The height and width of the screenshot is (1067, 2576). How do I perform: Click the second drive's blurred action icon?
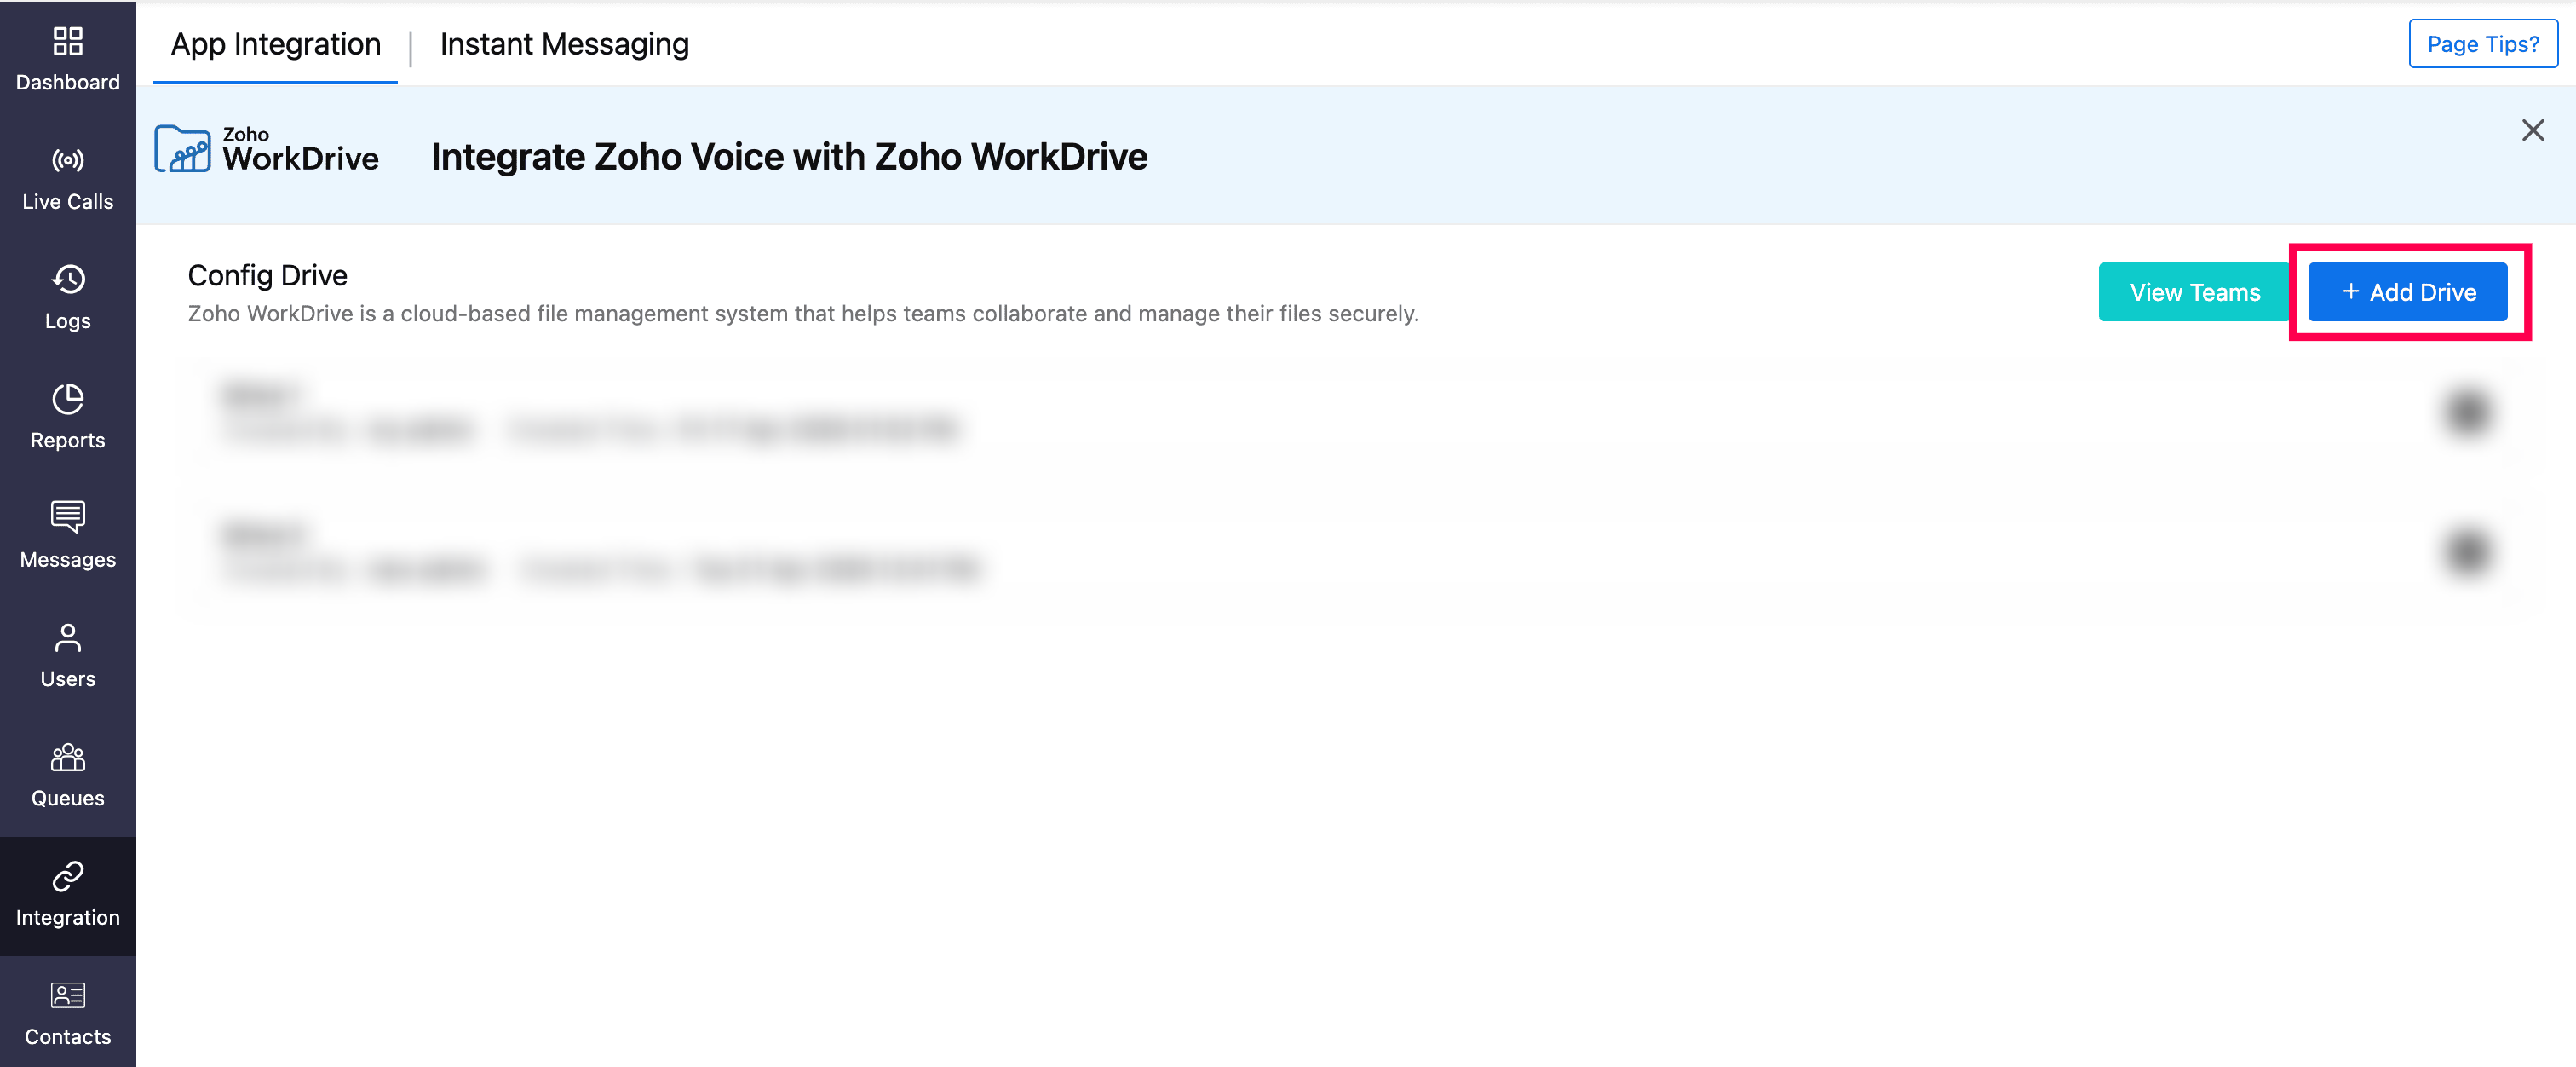point(2468,551)
